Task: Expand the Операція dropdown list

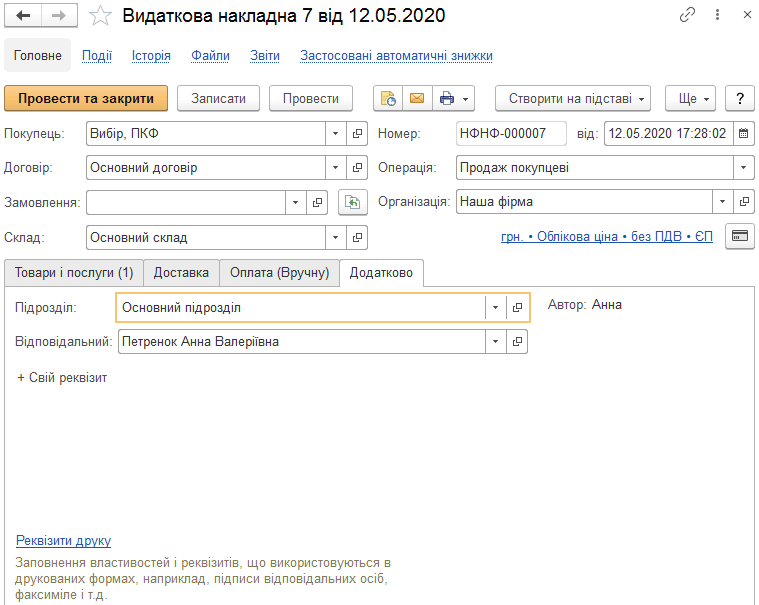Action: pyautogui.click(x=744, y=167)
